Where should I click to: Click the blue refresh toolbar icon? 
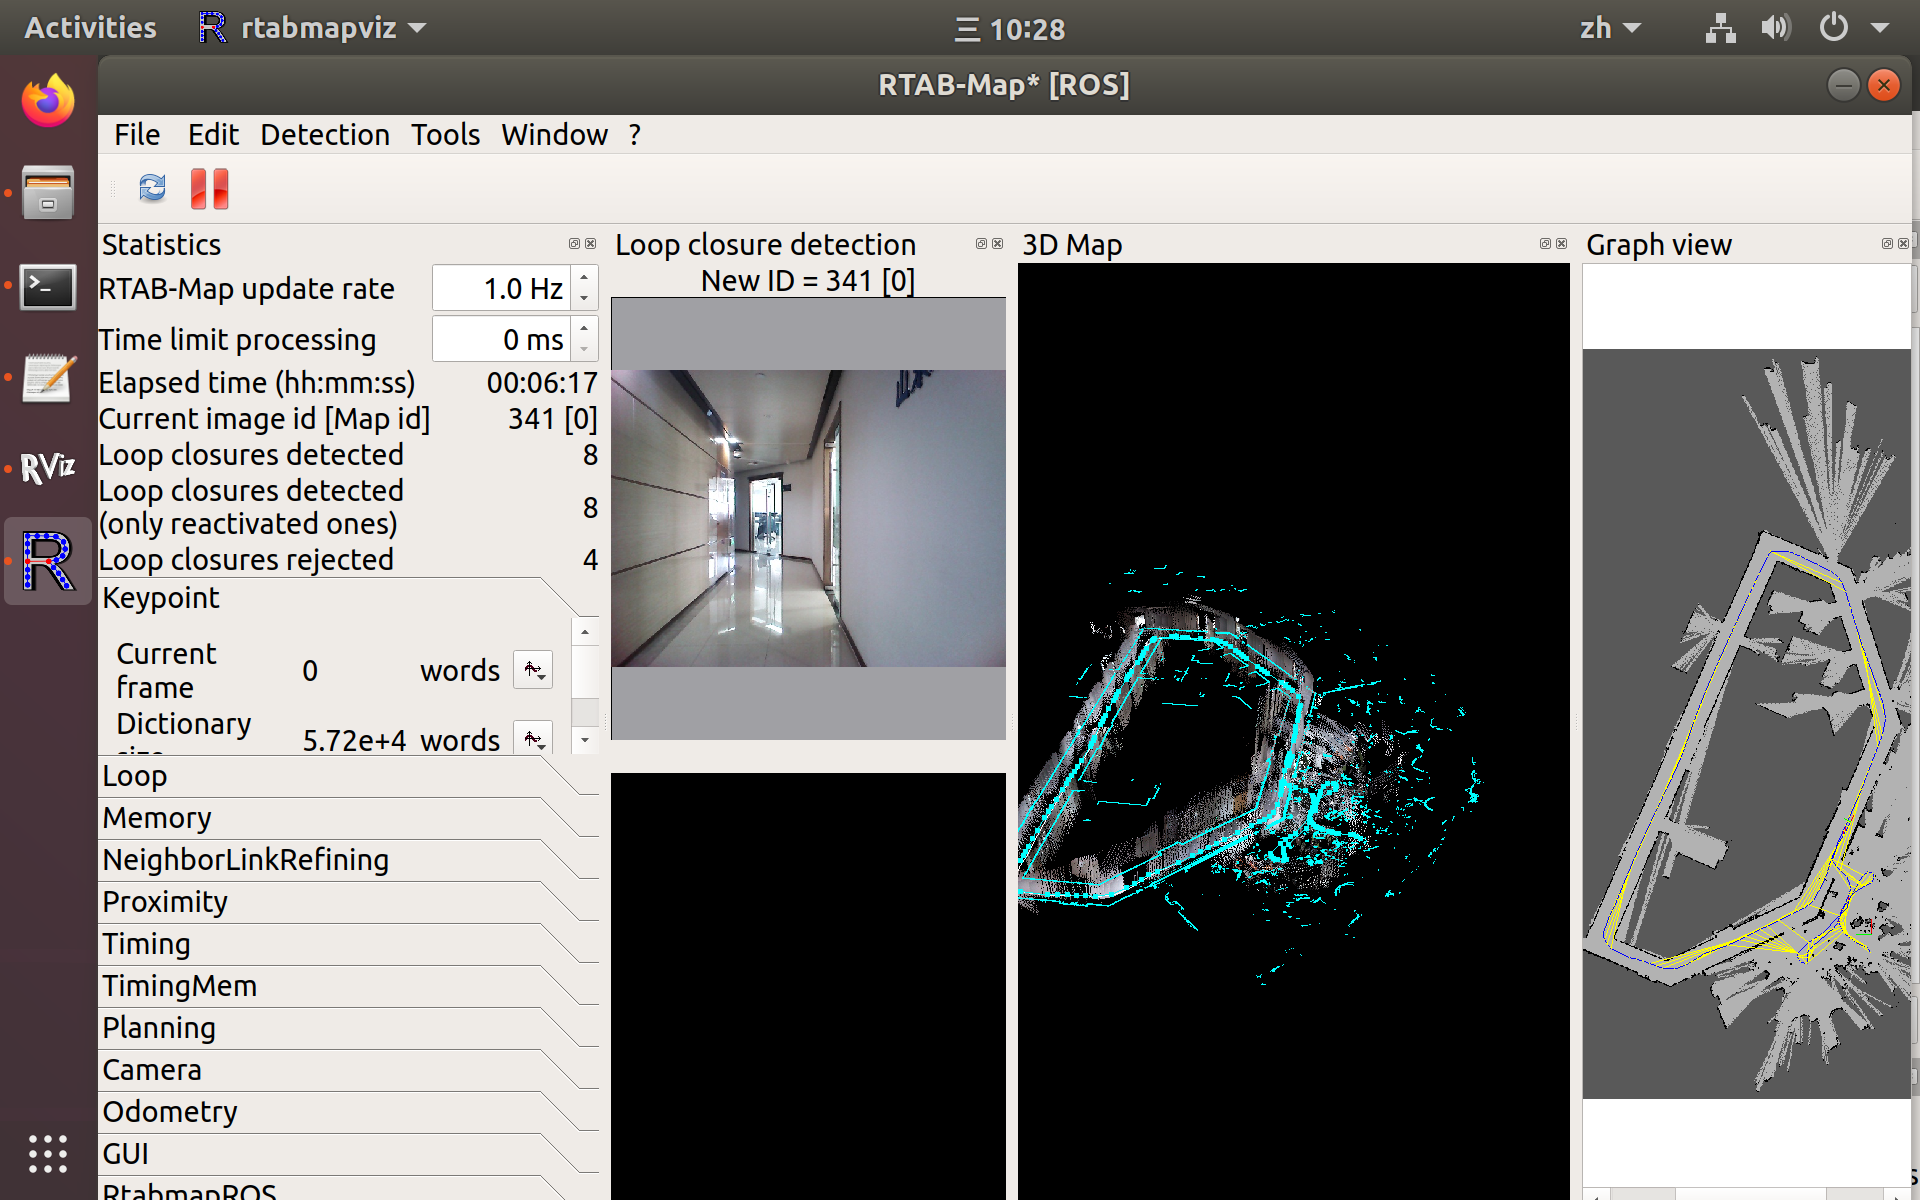(152, 188)
